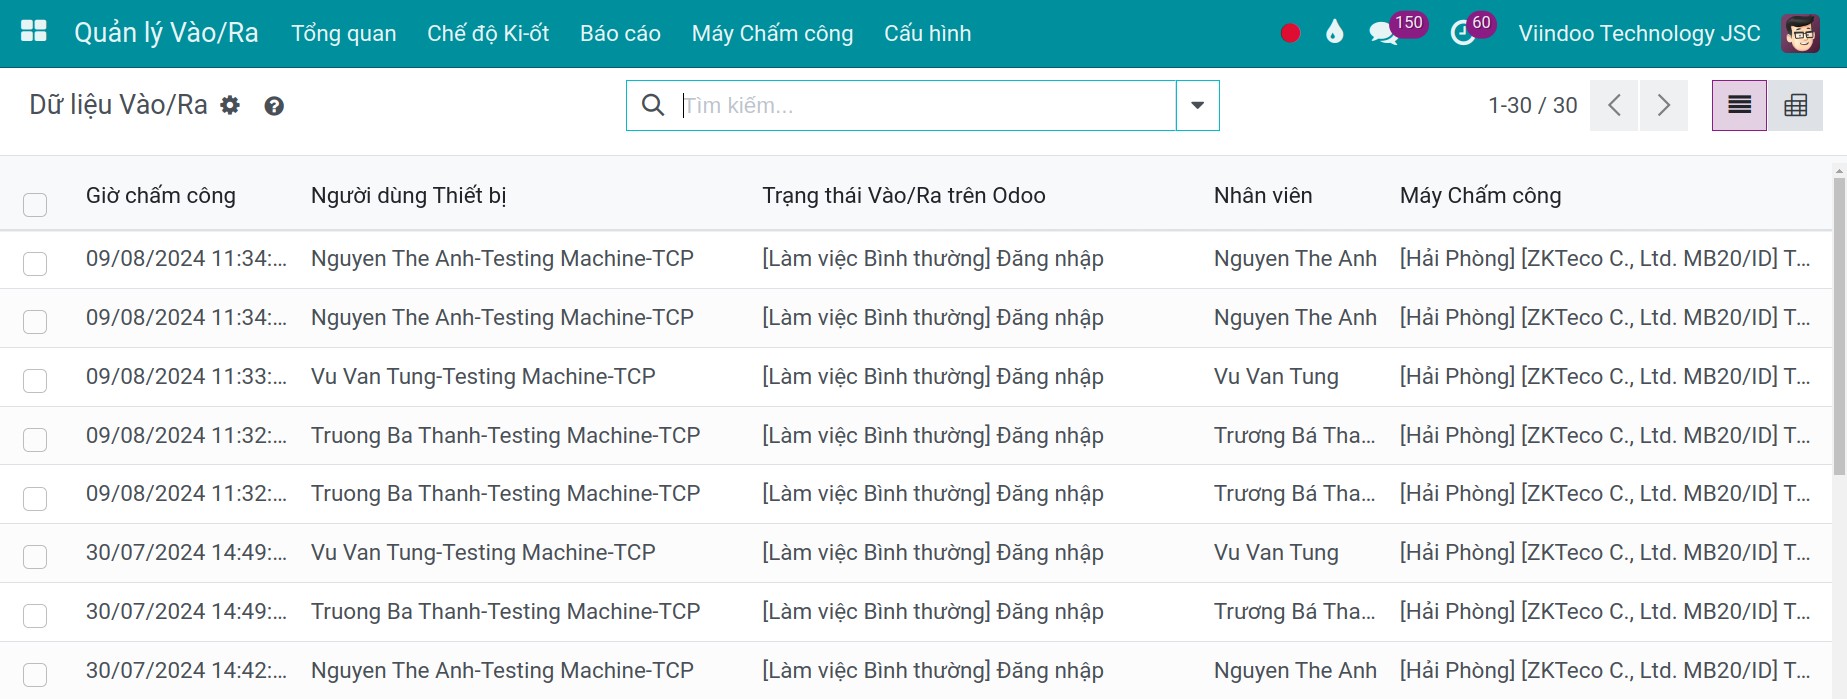Open conversations with 150 messages badge
This screenshot has width=1847, height=699.
coord(1397,30)
